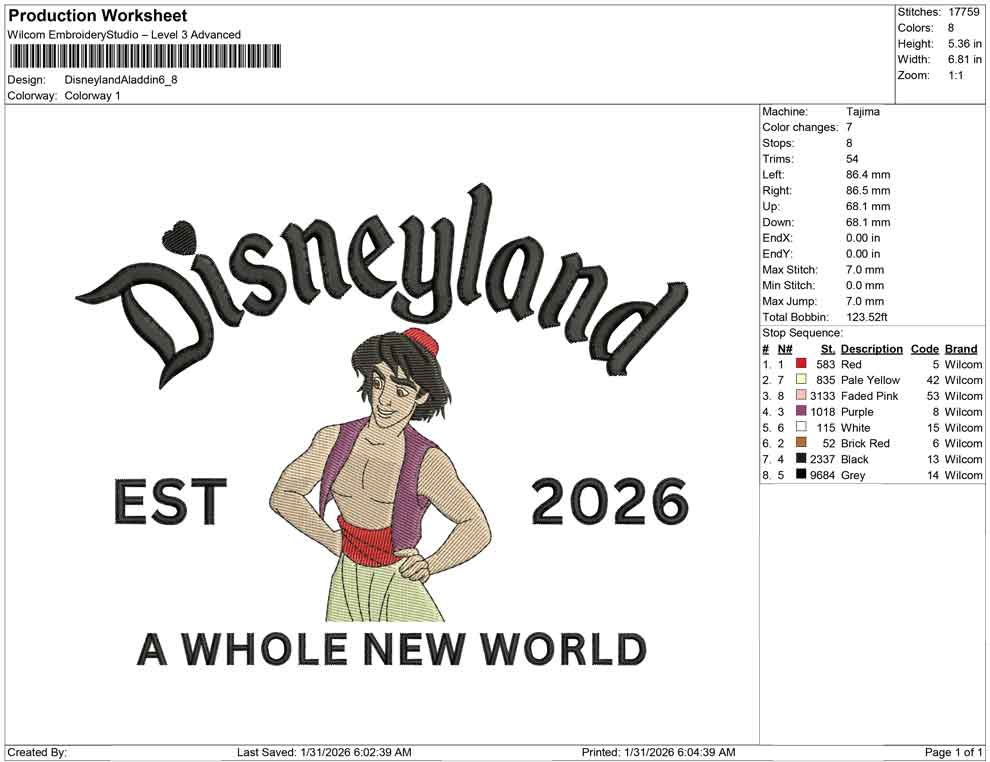This screenshot has width=990, height=762.
Task: Click the Left value '86.4 mm'
Action: [868, 175]
